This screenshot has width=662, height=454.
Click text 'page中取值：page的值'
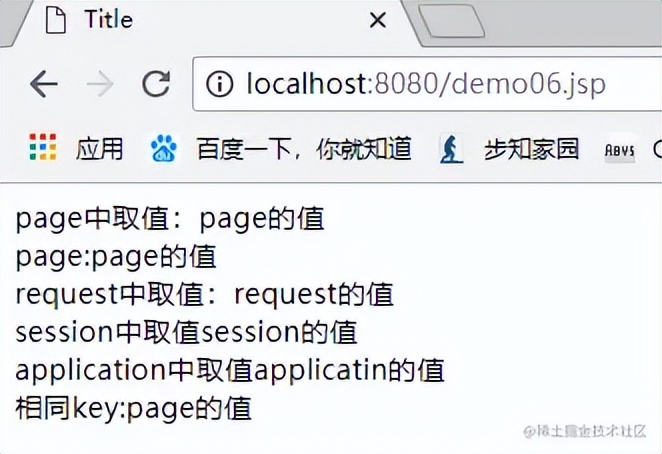point(170,220)
